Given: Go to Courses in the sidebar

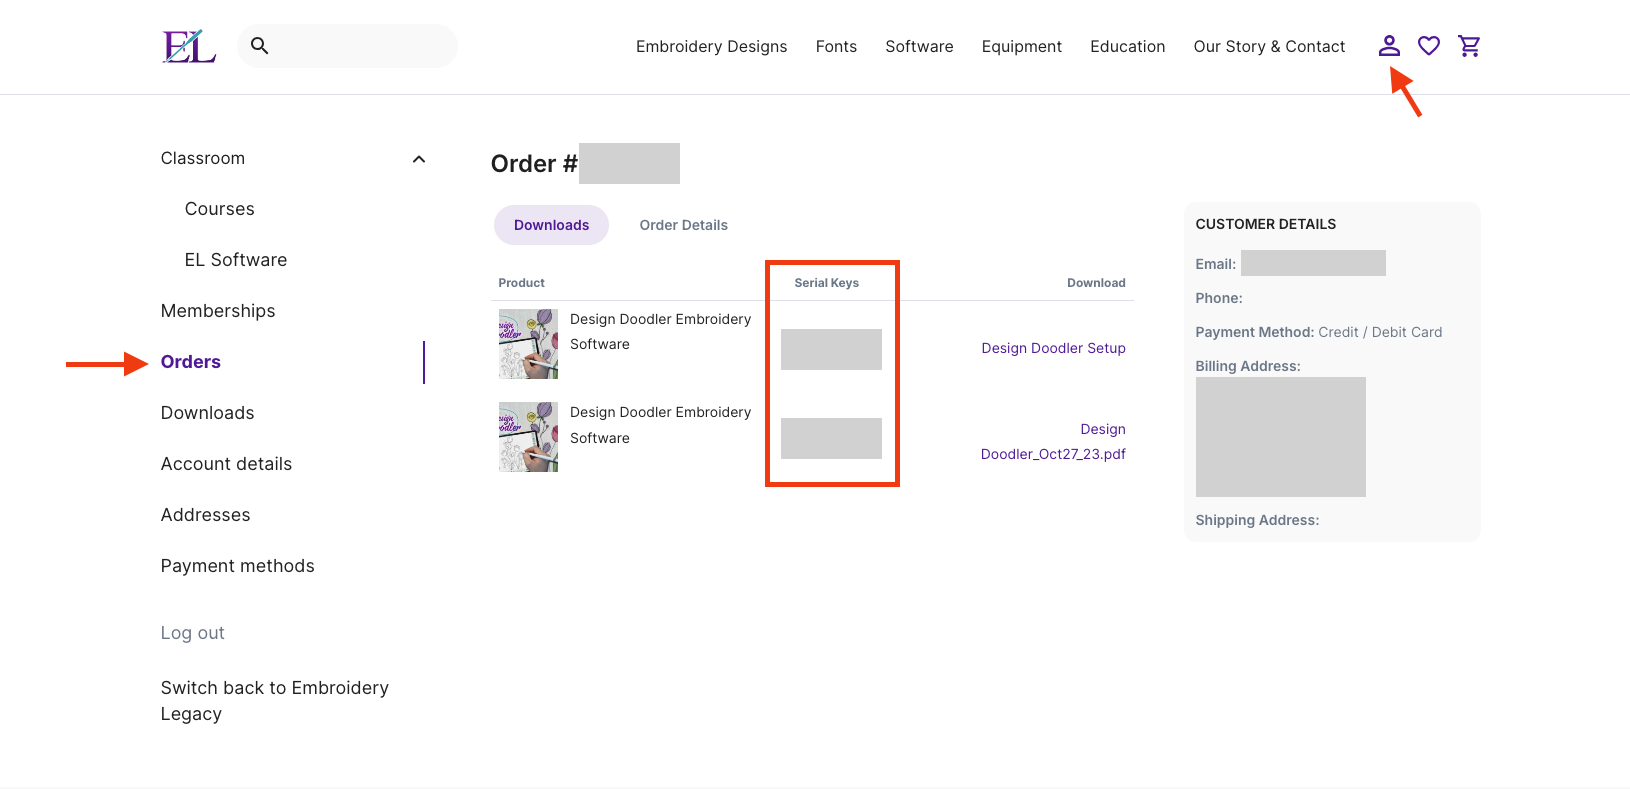Looking at the screenshot, I should click(219, 209).
